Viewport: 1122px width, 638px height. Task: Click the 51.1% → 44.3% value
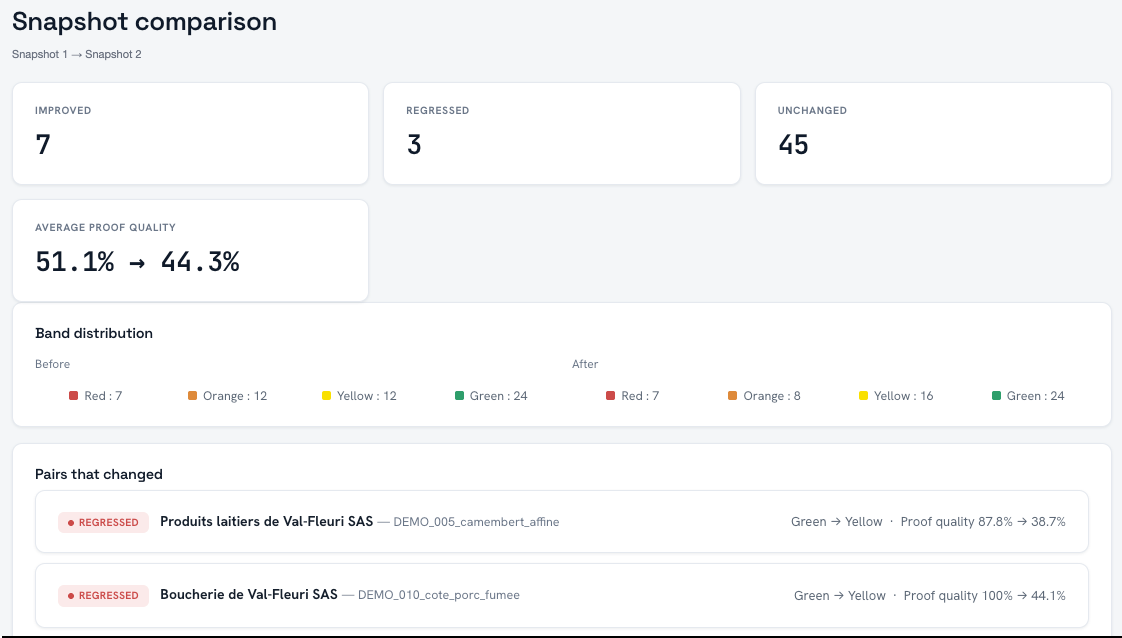pos(137,262)
